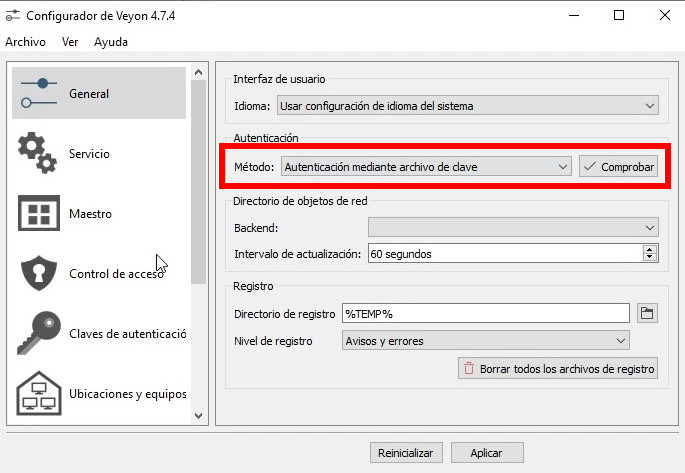Open the General settings sliders icon
Image resolution: width=685 pixels, height=473 pixels.
39,93
